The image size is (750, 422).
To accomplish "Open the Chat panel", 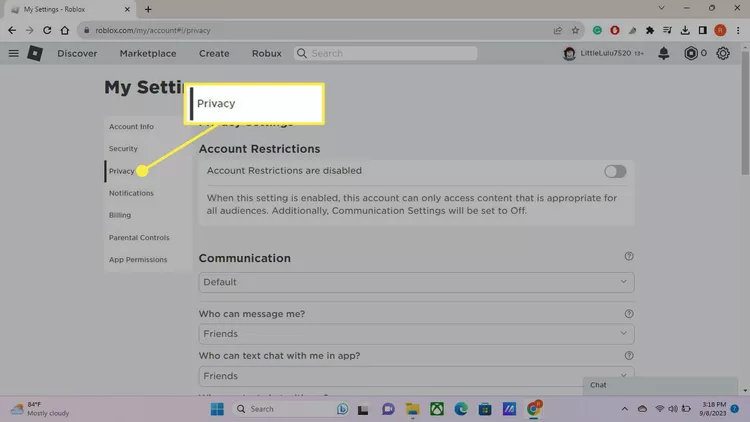I will 660,385.
